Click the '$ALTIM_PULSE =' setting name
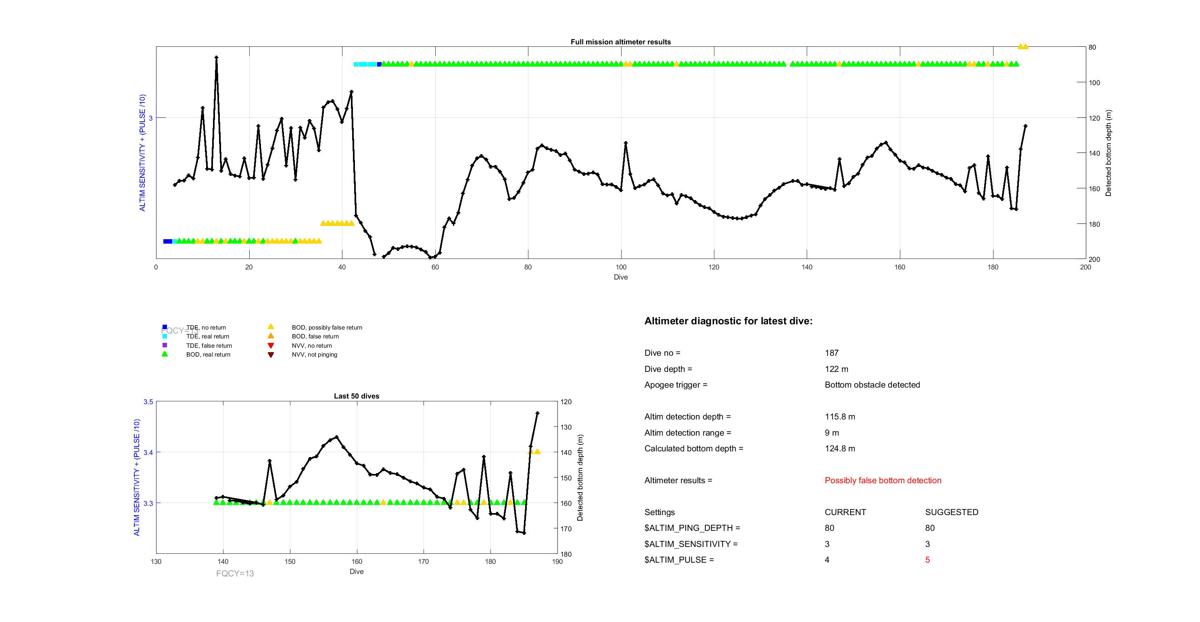1200x622 pixels. 679,560
